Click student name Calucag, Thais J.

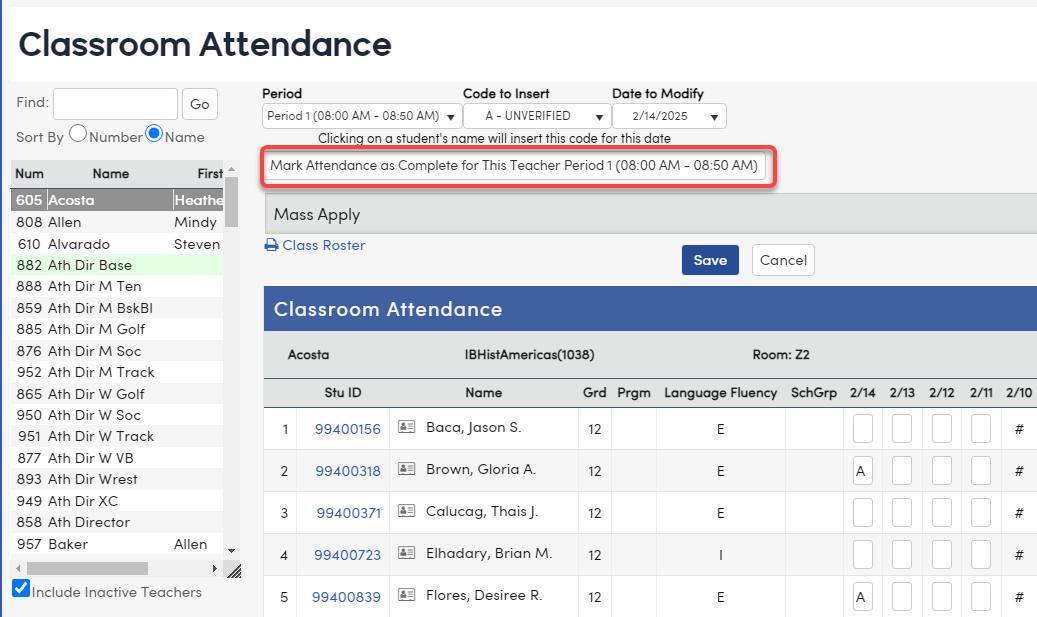click(x=482, y=512)
